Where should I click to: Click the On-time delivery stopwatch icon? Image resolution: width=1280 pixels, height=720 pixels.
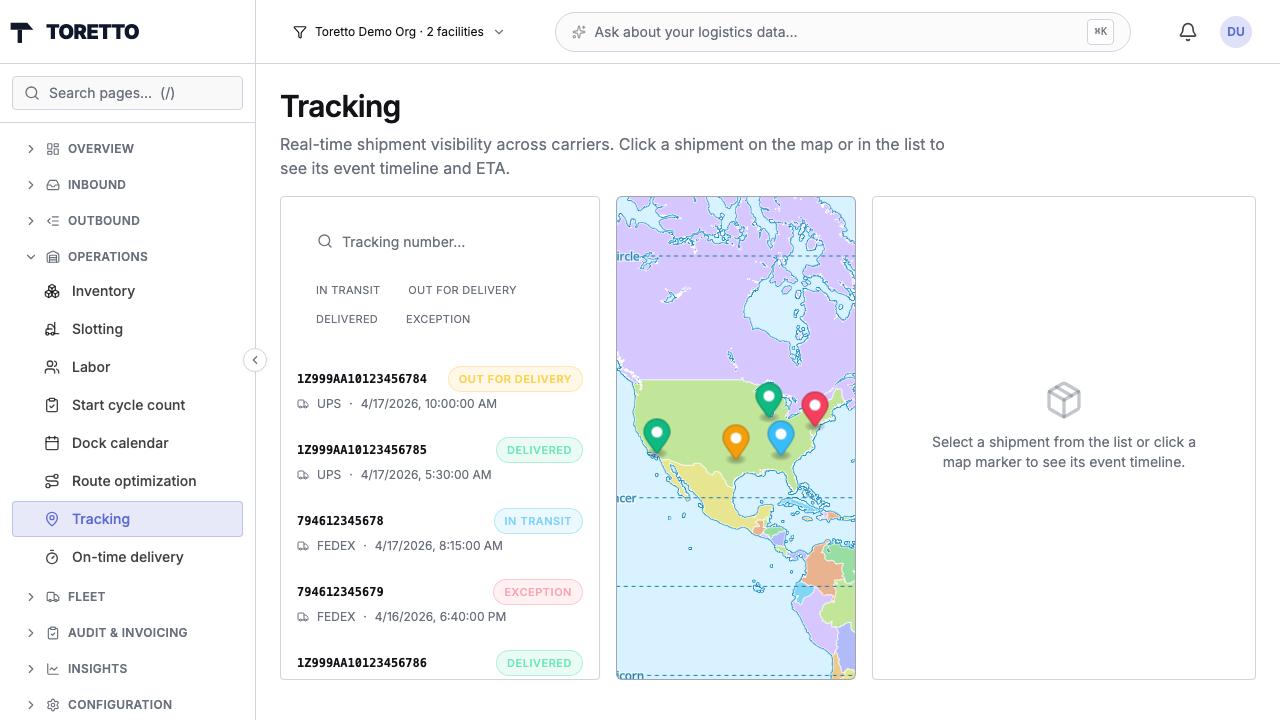(52, 557)
